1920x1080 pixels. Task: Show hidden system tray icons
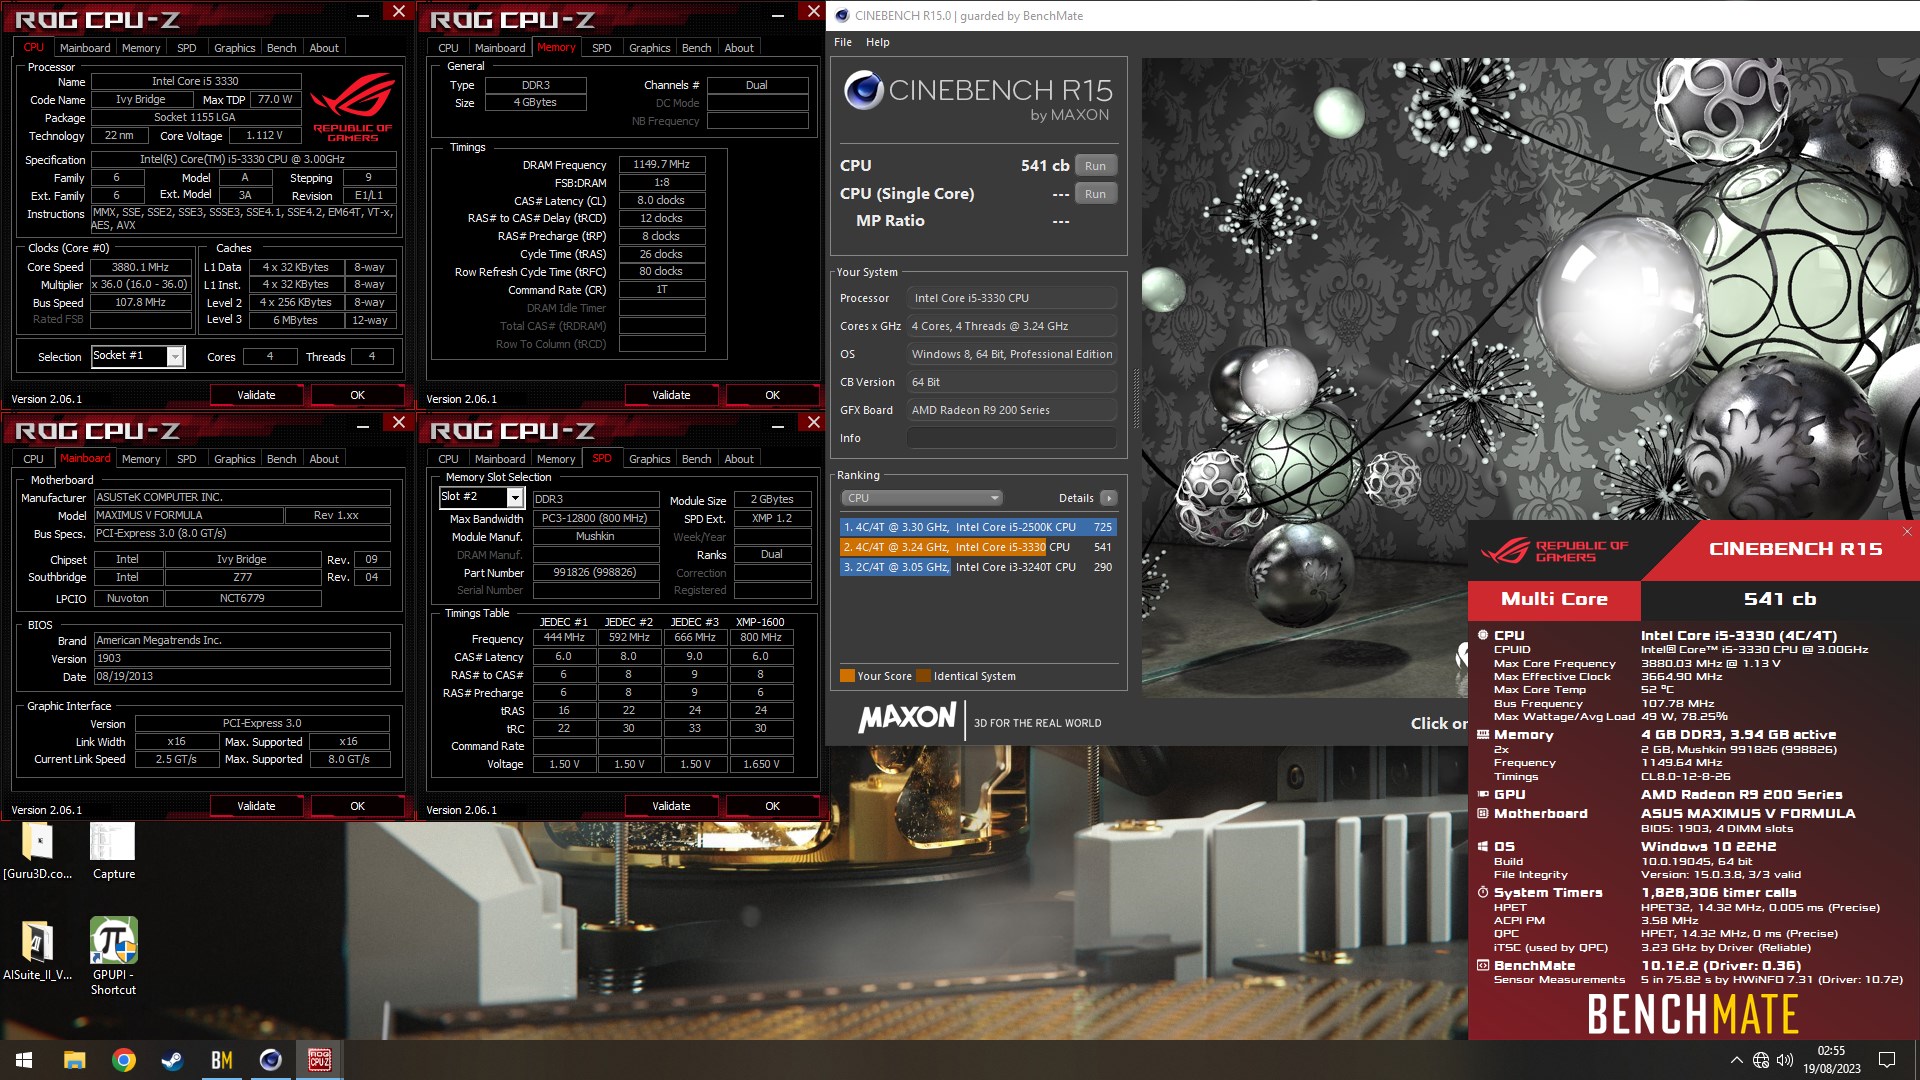click(1736, 1060)
